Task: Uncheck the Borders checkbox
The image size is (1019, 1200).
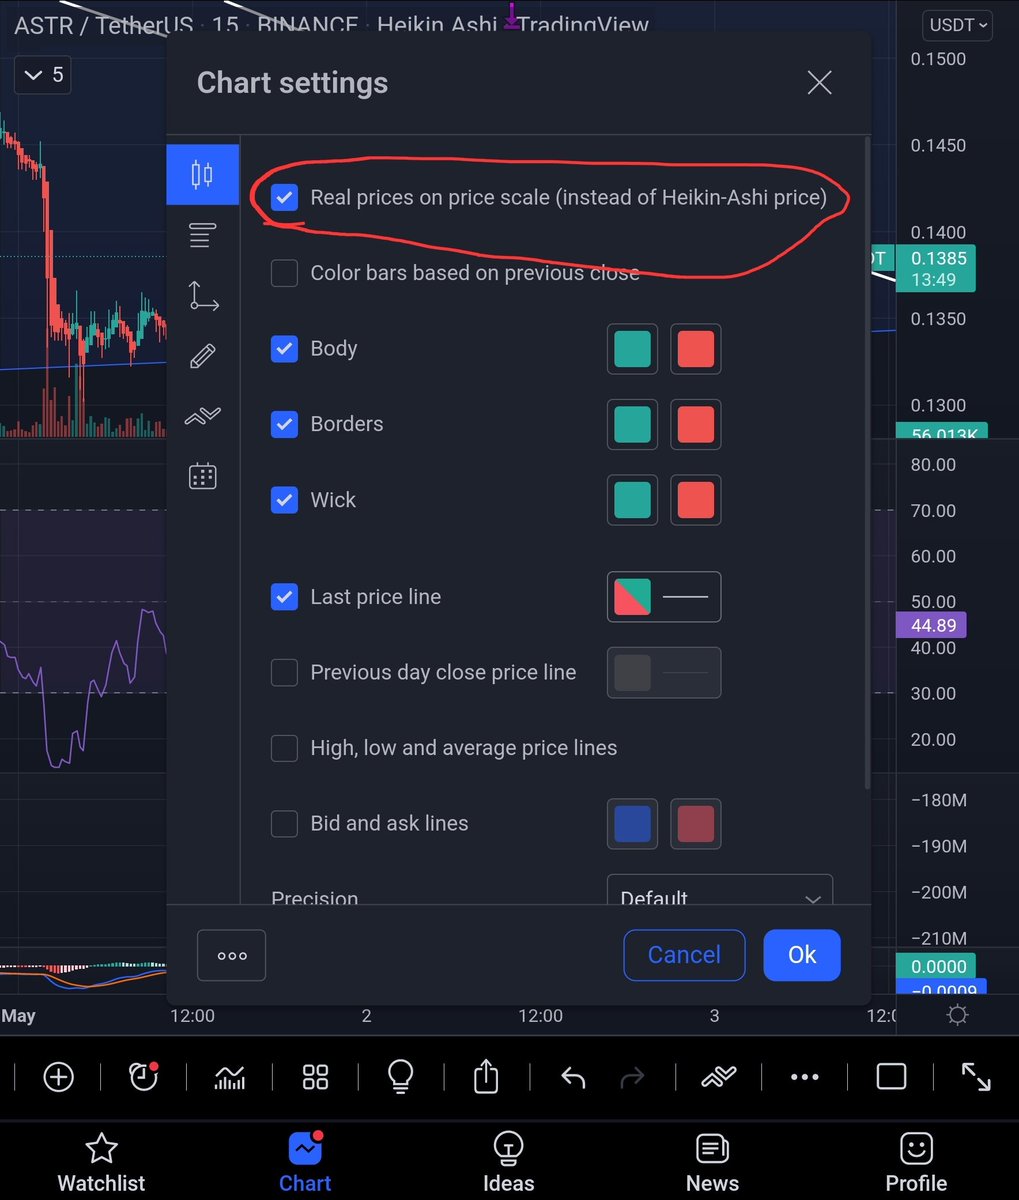Action: [285, 424]
